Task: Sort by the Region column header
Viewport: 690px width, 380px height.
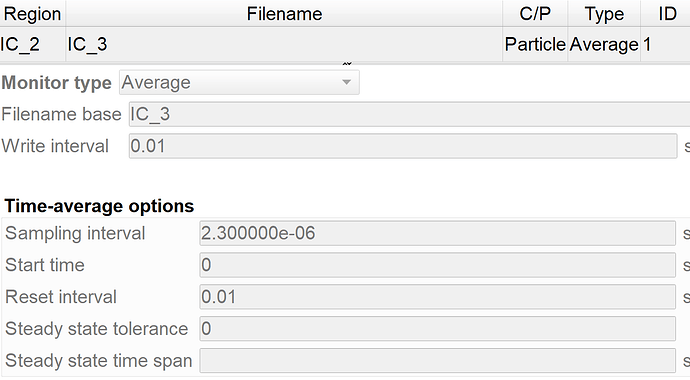Action: tap(33, 14)
